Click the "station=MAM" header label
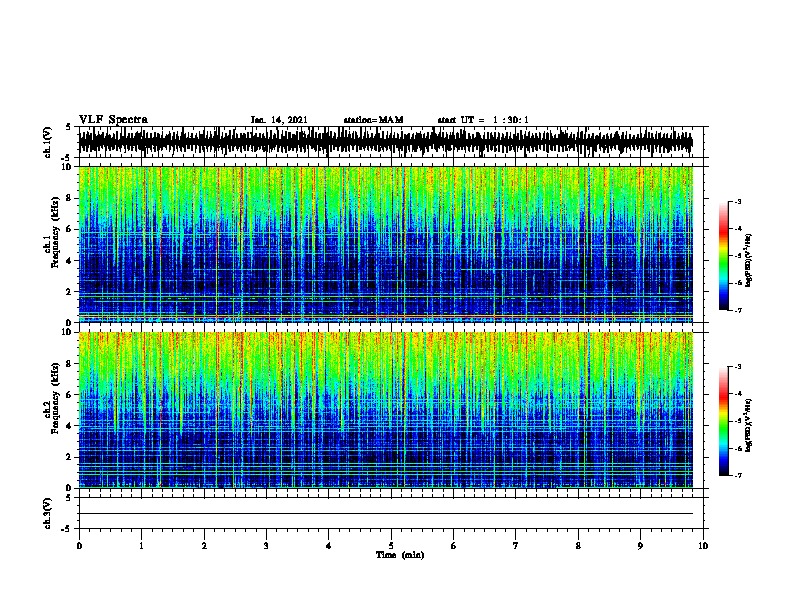792x612 pixels. tap(373, 120)
